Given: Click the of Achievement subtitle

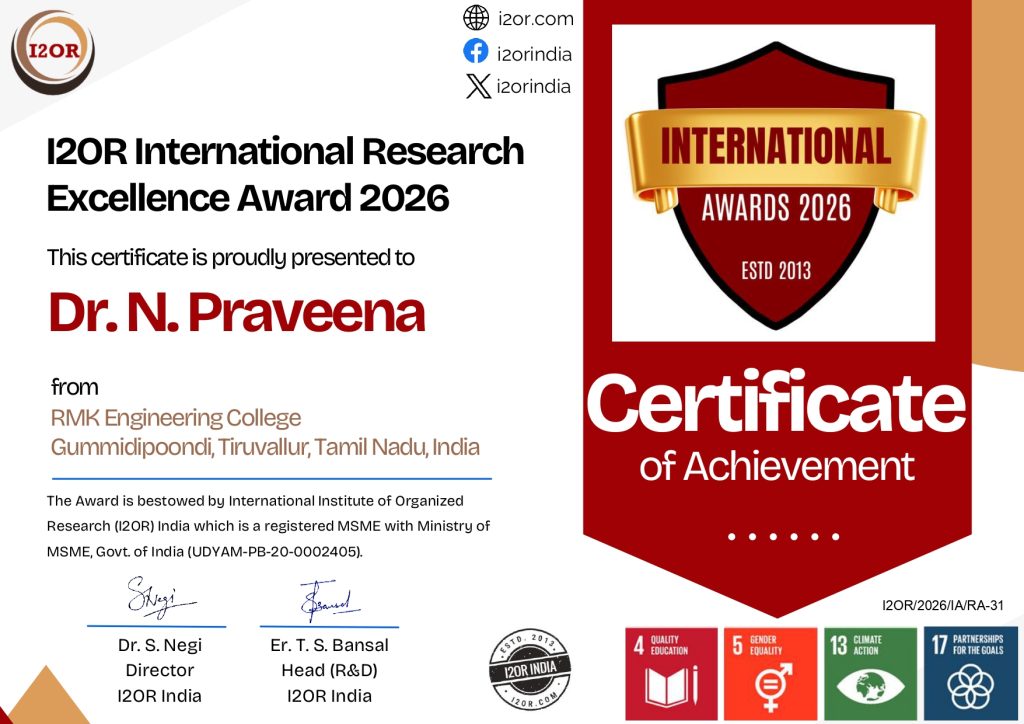Looking at the screenshot, I should point(776,466).
